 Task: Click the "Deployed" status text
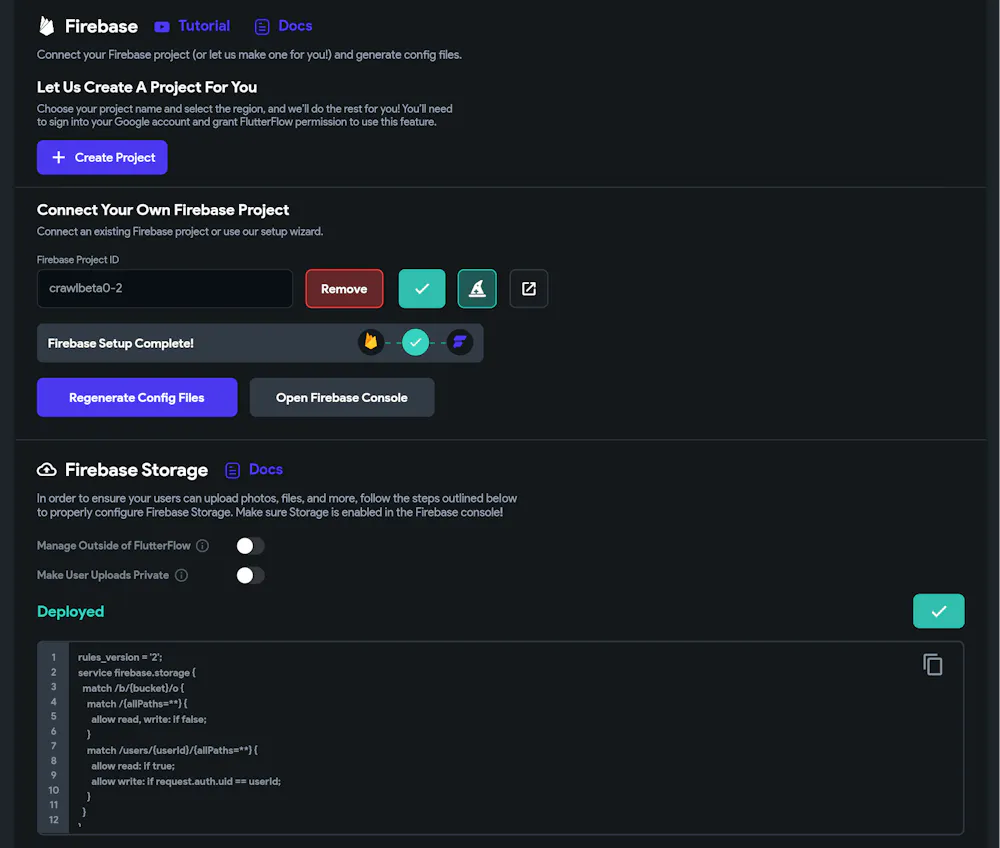[71, 611]
